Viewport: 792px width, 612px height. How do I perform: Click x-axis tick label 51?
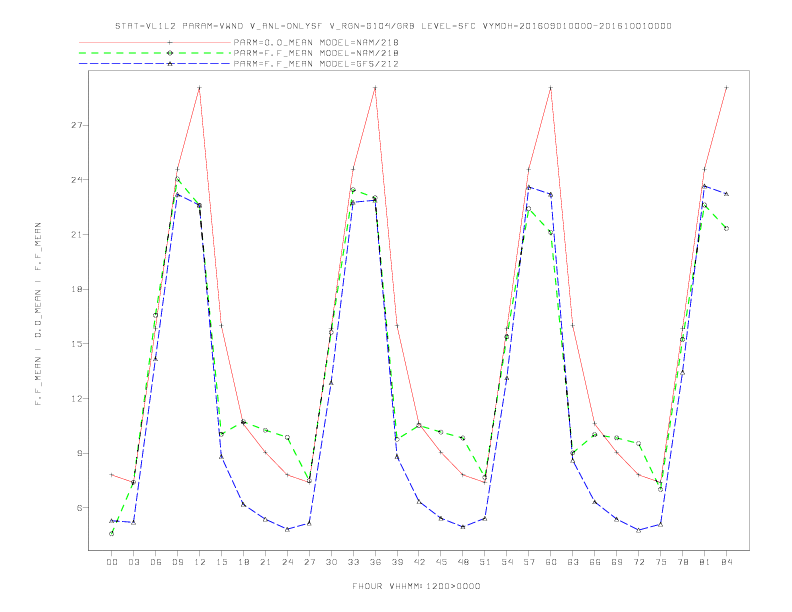pyautogui.click(x=485, y=562)
